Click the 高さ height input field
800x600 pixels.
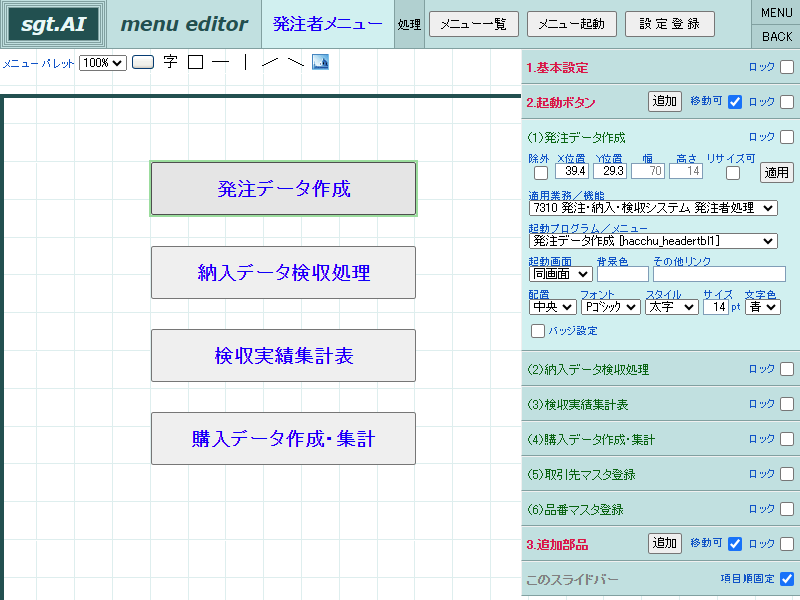pos(686,171)
